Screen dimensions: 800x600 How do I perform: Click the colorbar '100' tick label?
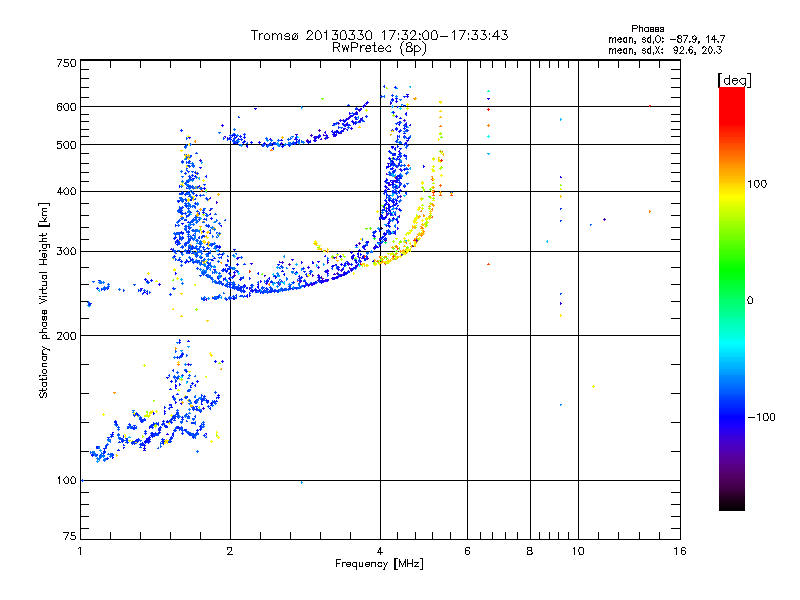click(x=757, y=184)
